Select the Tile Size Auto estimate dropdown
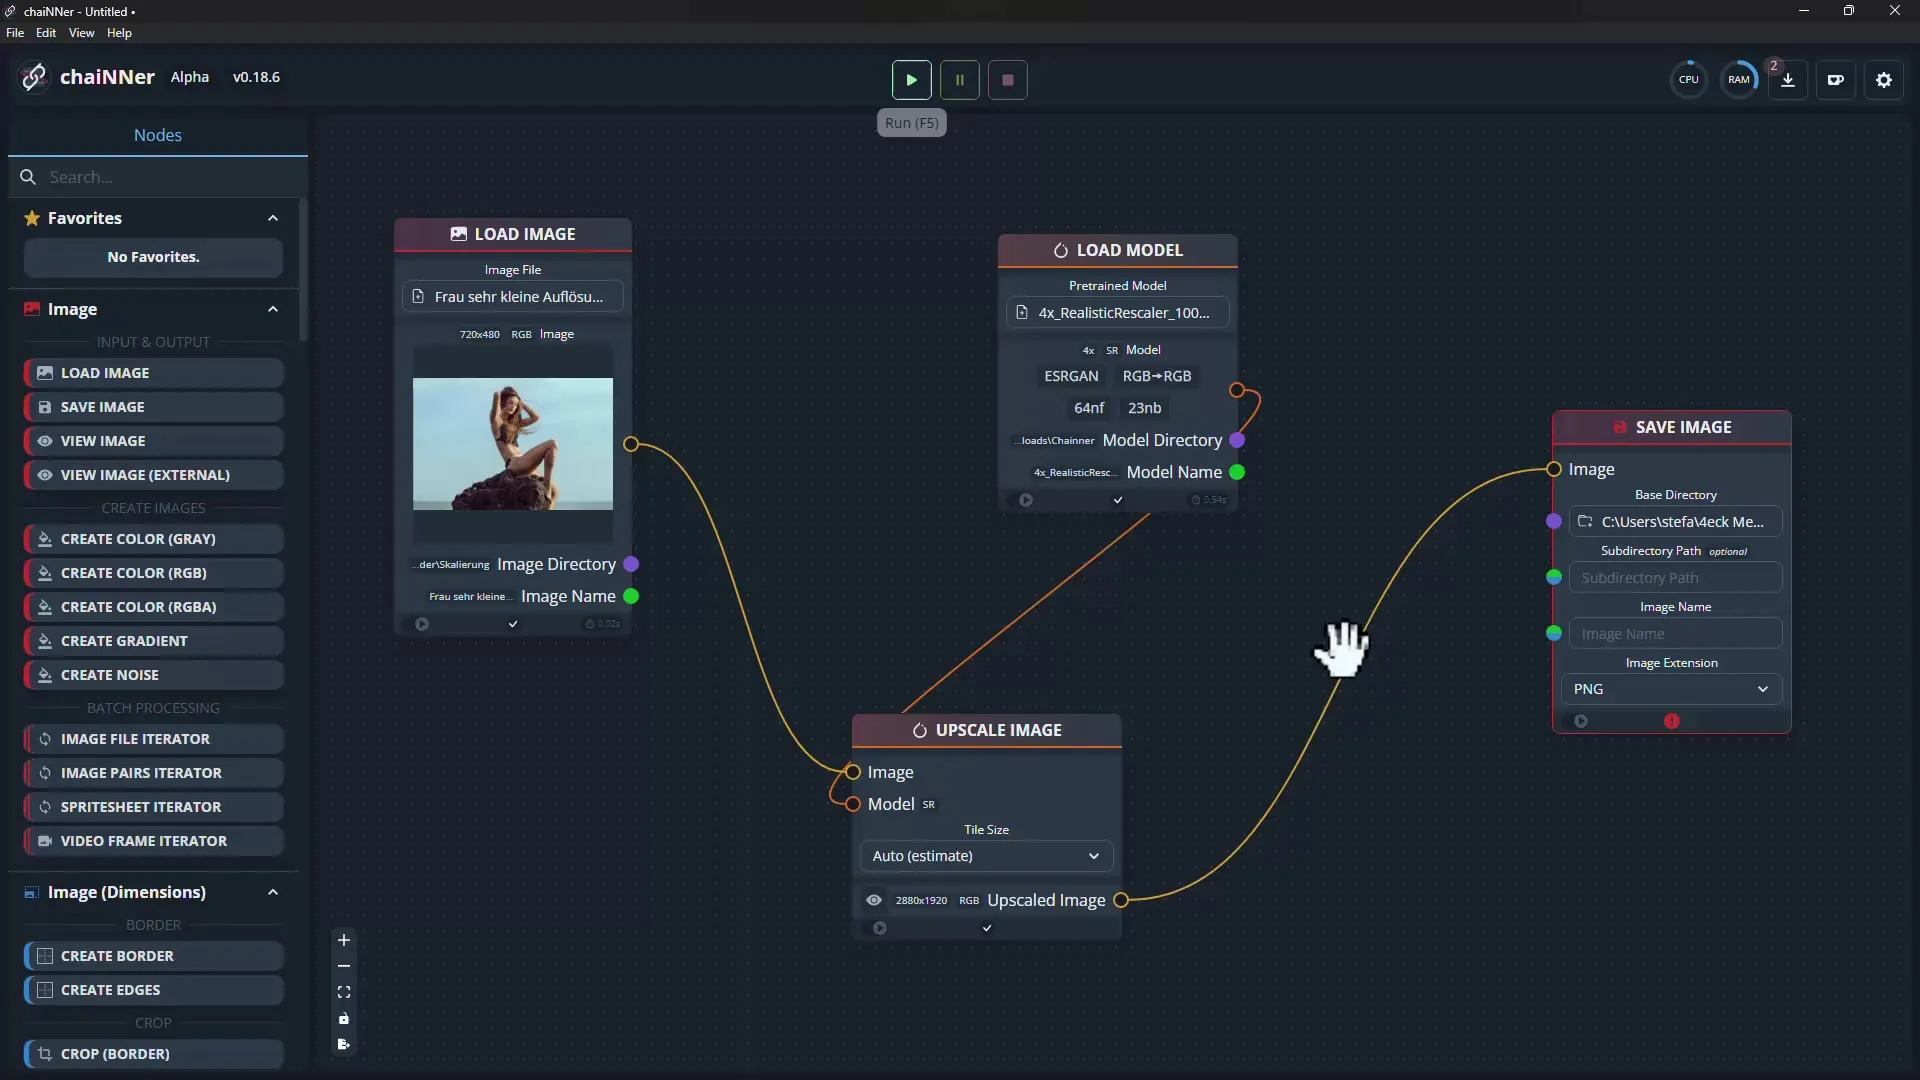Viewport: 1920px width, 1080px height. [986, 856]
